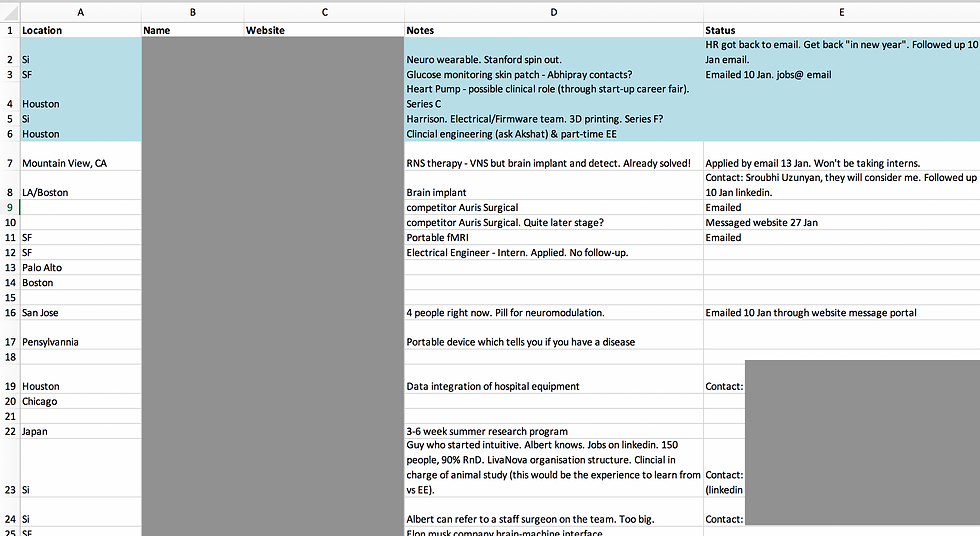Select 'Chicago' location cell

click(x=81, y=401)
